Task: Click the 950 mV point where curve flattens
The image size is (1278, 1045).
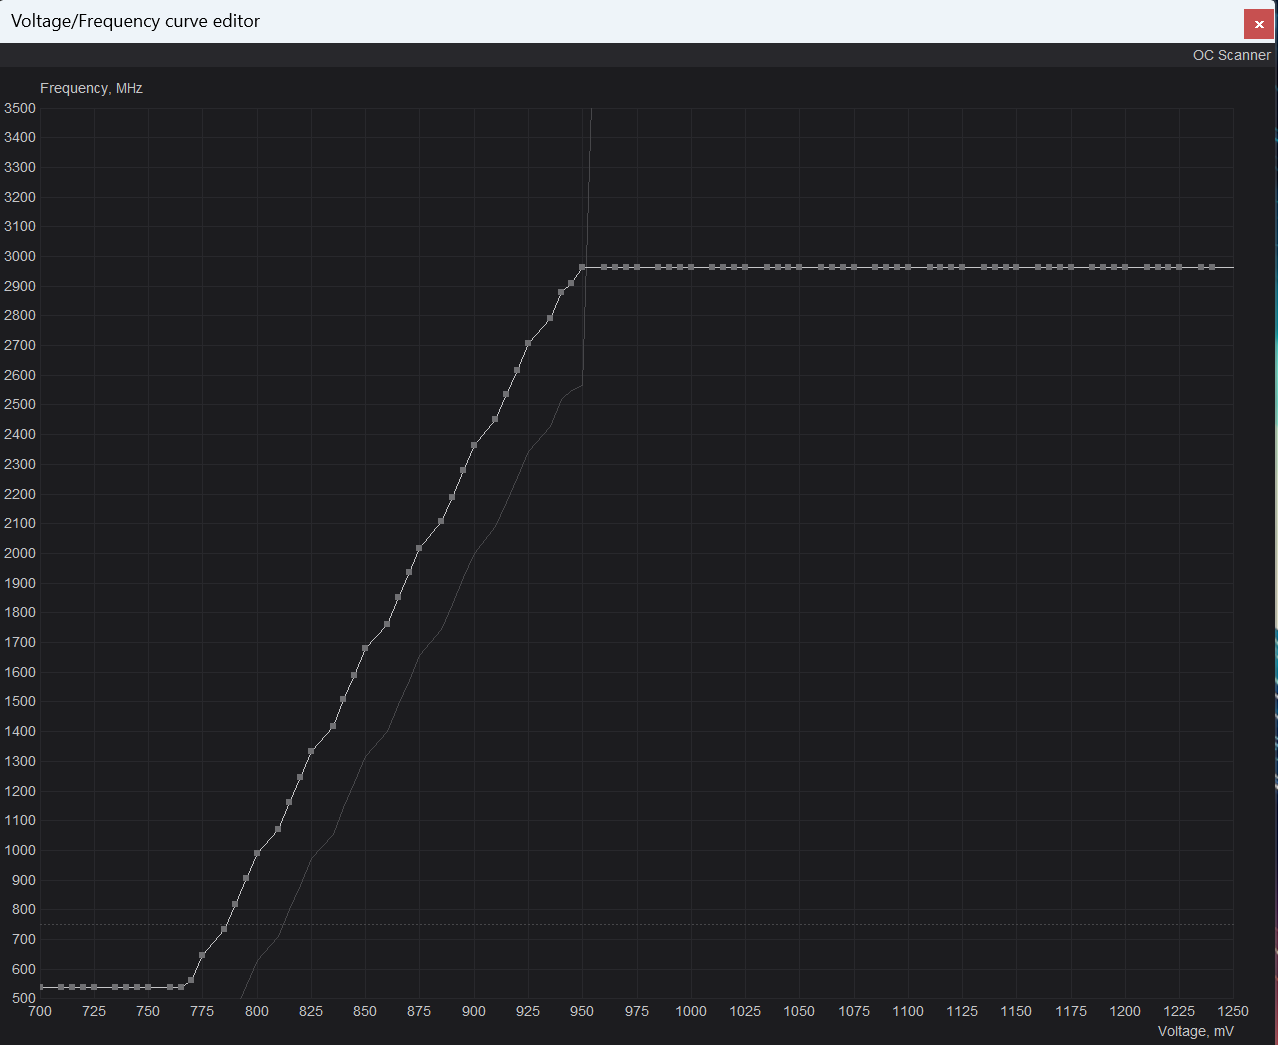Action: coord(582,267)
